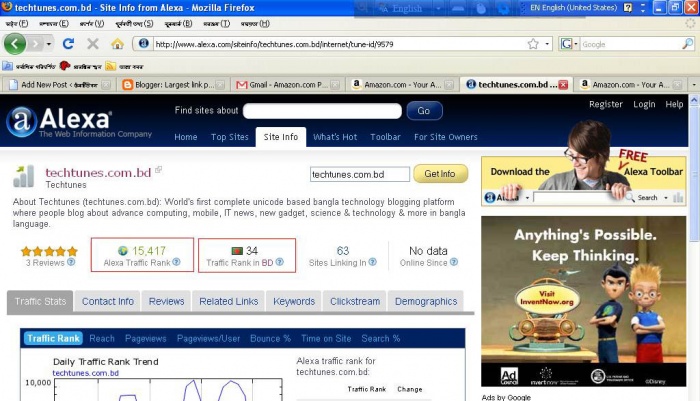Select the Related Links tab
This screenshot has height=401, width=700.
coord(229,301)
